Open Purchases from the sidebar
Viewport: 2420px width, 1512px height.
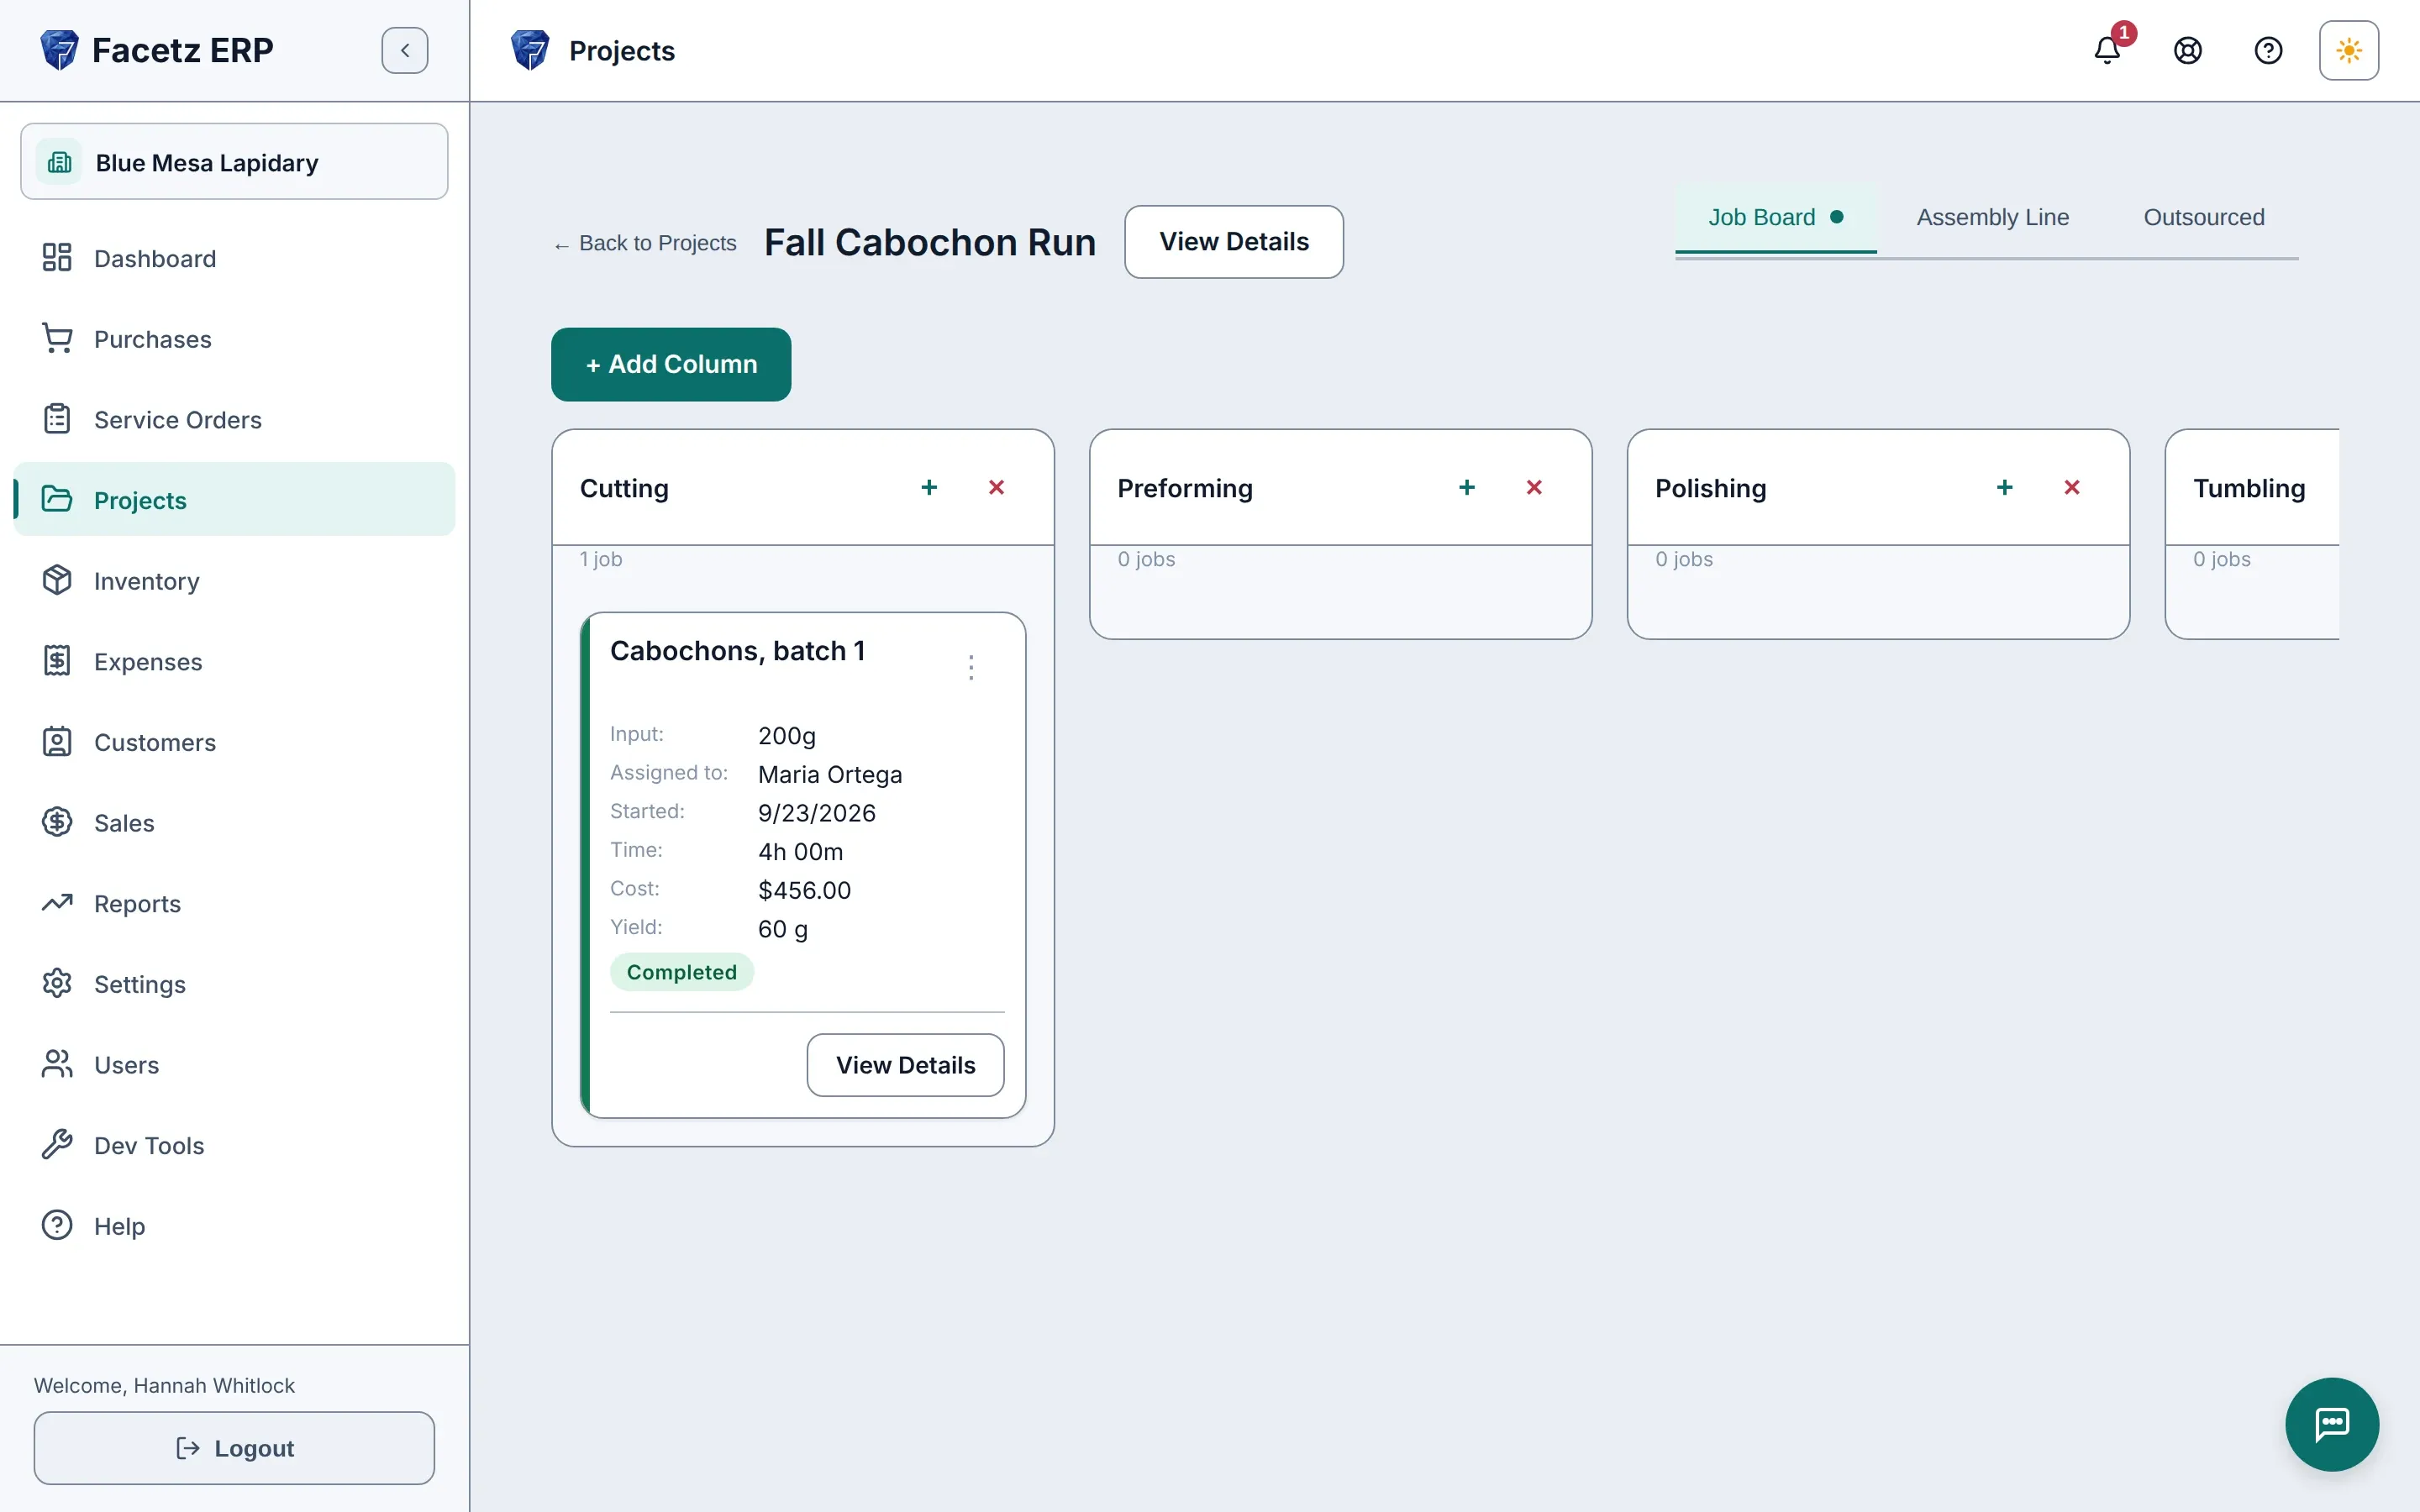(234, 339)
